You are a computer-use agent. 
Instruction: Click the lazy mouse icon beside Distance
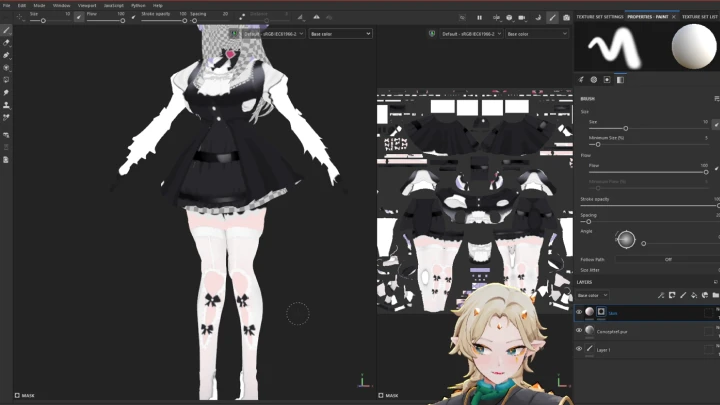pyautogui.click(x=242, y=17)
